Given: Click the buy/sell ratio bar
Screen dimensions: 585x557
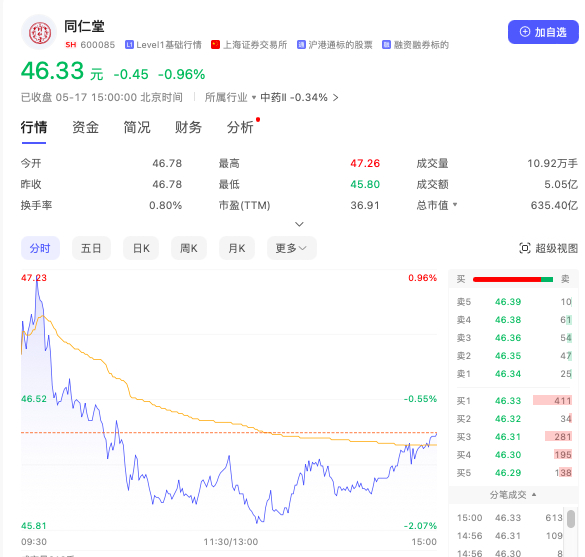Looking at the screenshot, I should (x=513, y=279).
